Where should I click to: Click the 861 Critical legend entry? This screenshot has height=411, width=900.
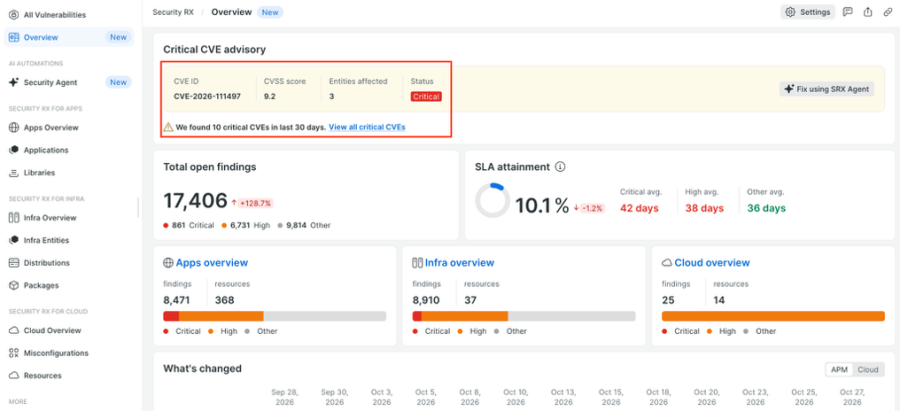pos(189,226)
